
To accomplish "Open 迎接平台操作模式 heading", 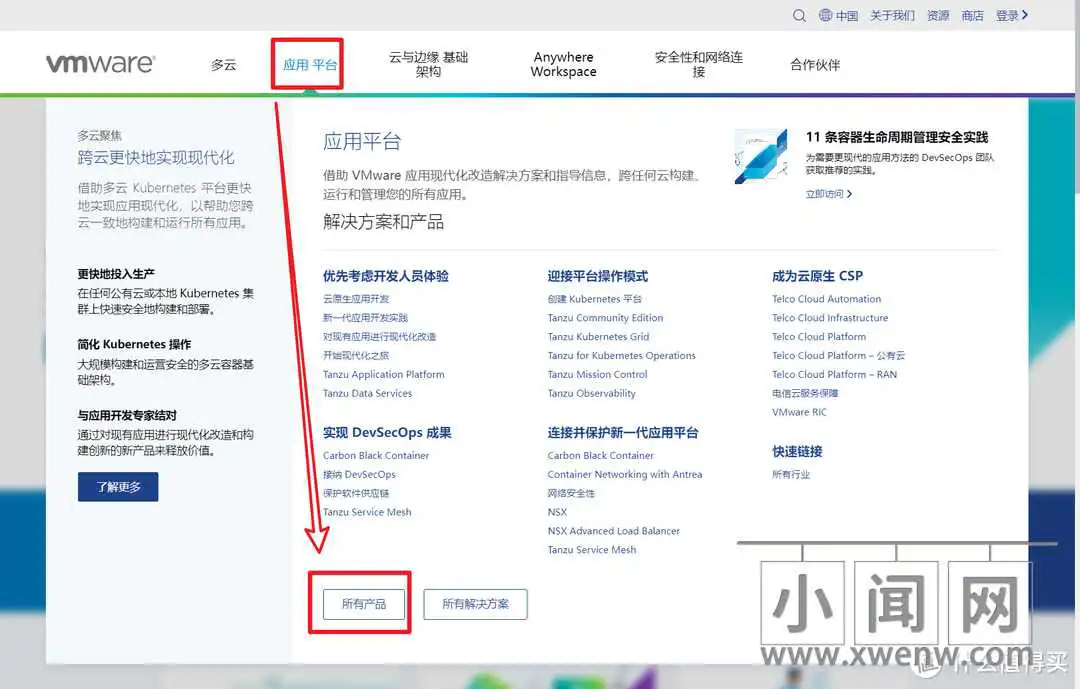I will 598,276.
